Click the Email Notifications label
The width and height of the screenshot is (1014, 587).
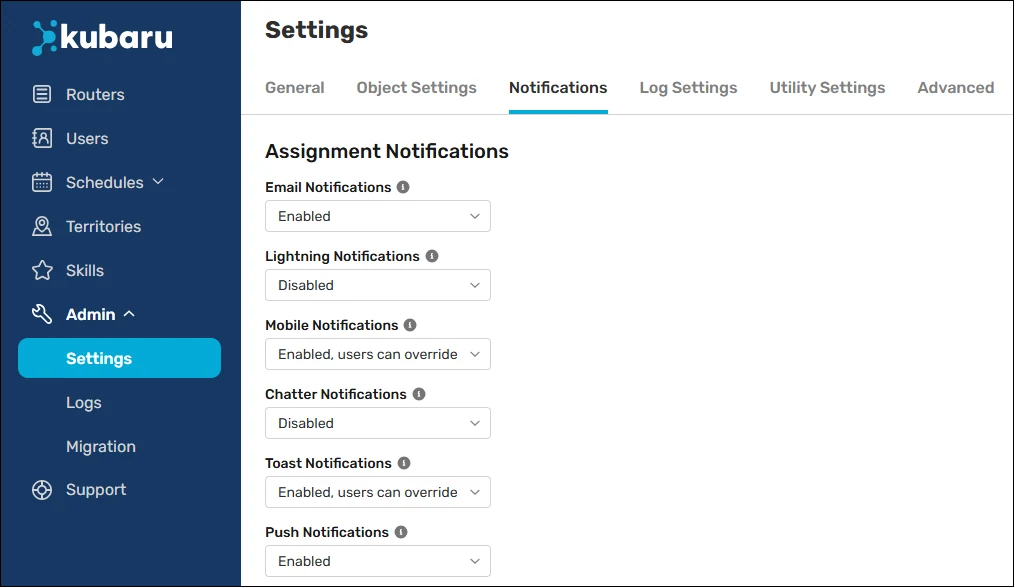pyautogui.click(x=328, y=187)
